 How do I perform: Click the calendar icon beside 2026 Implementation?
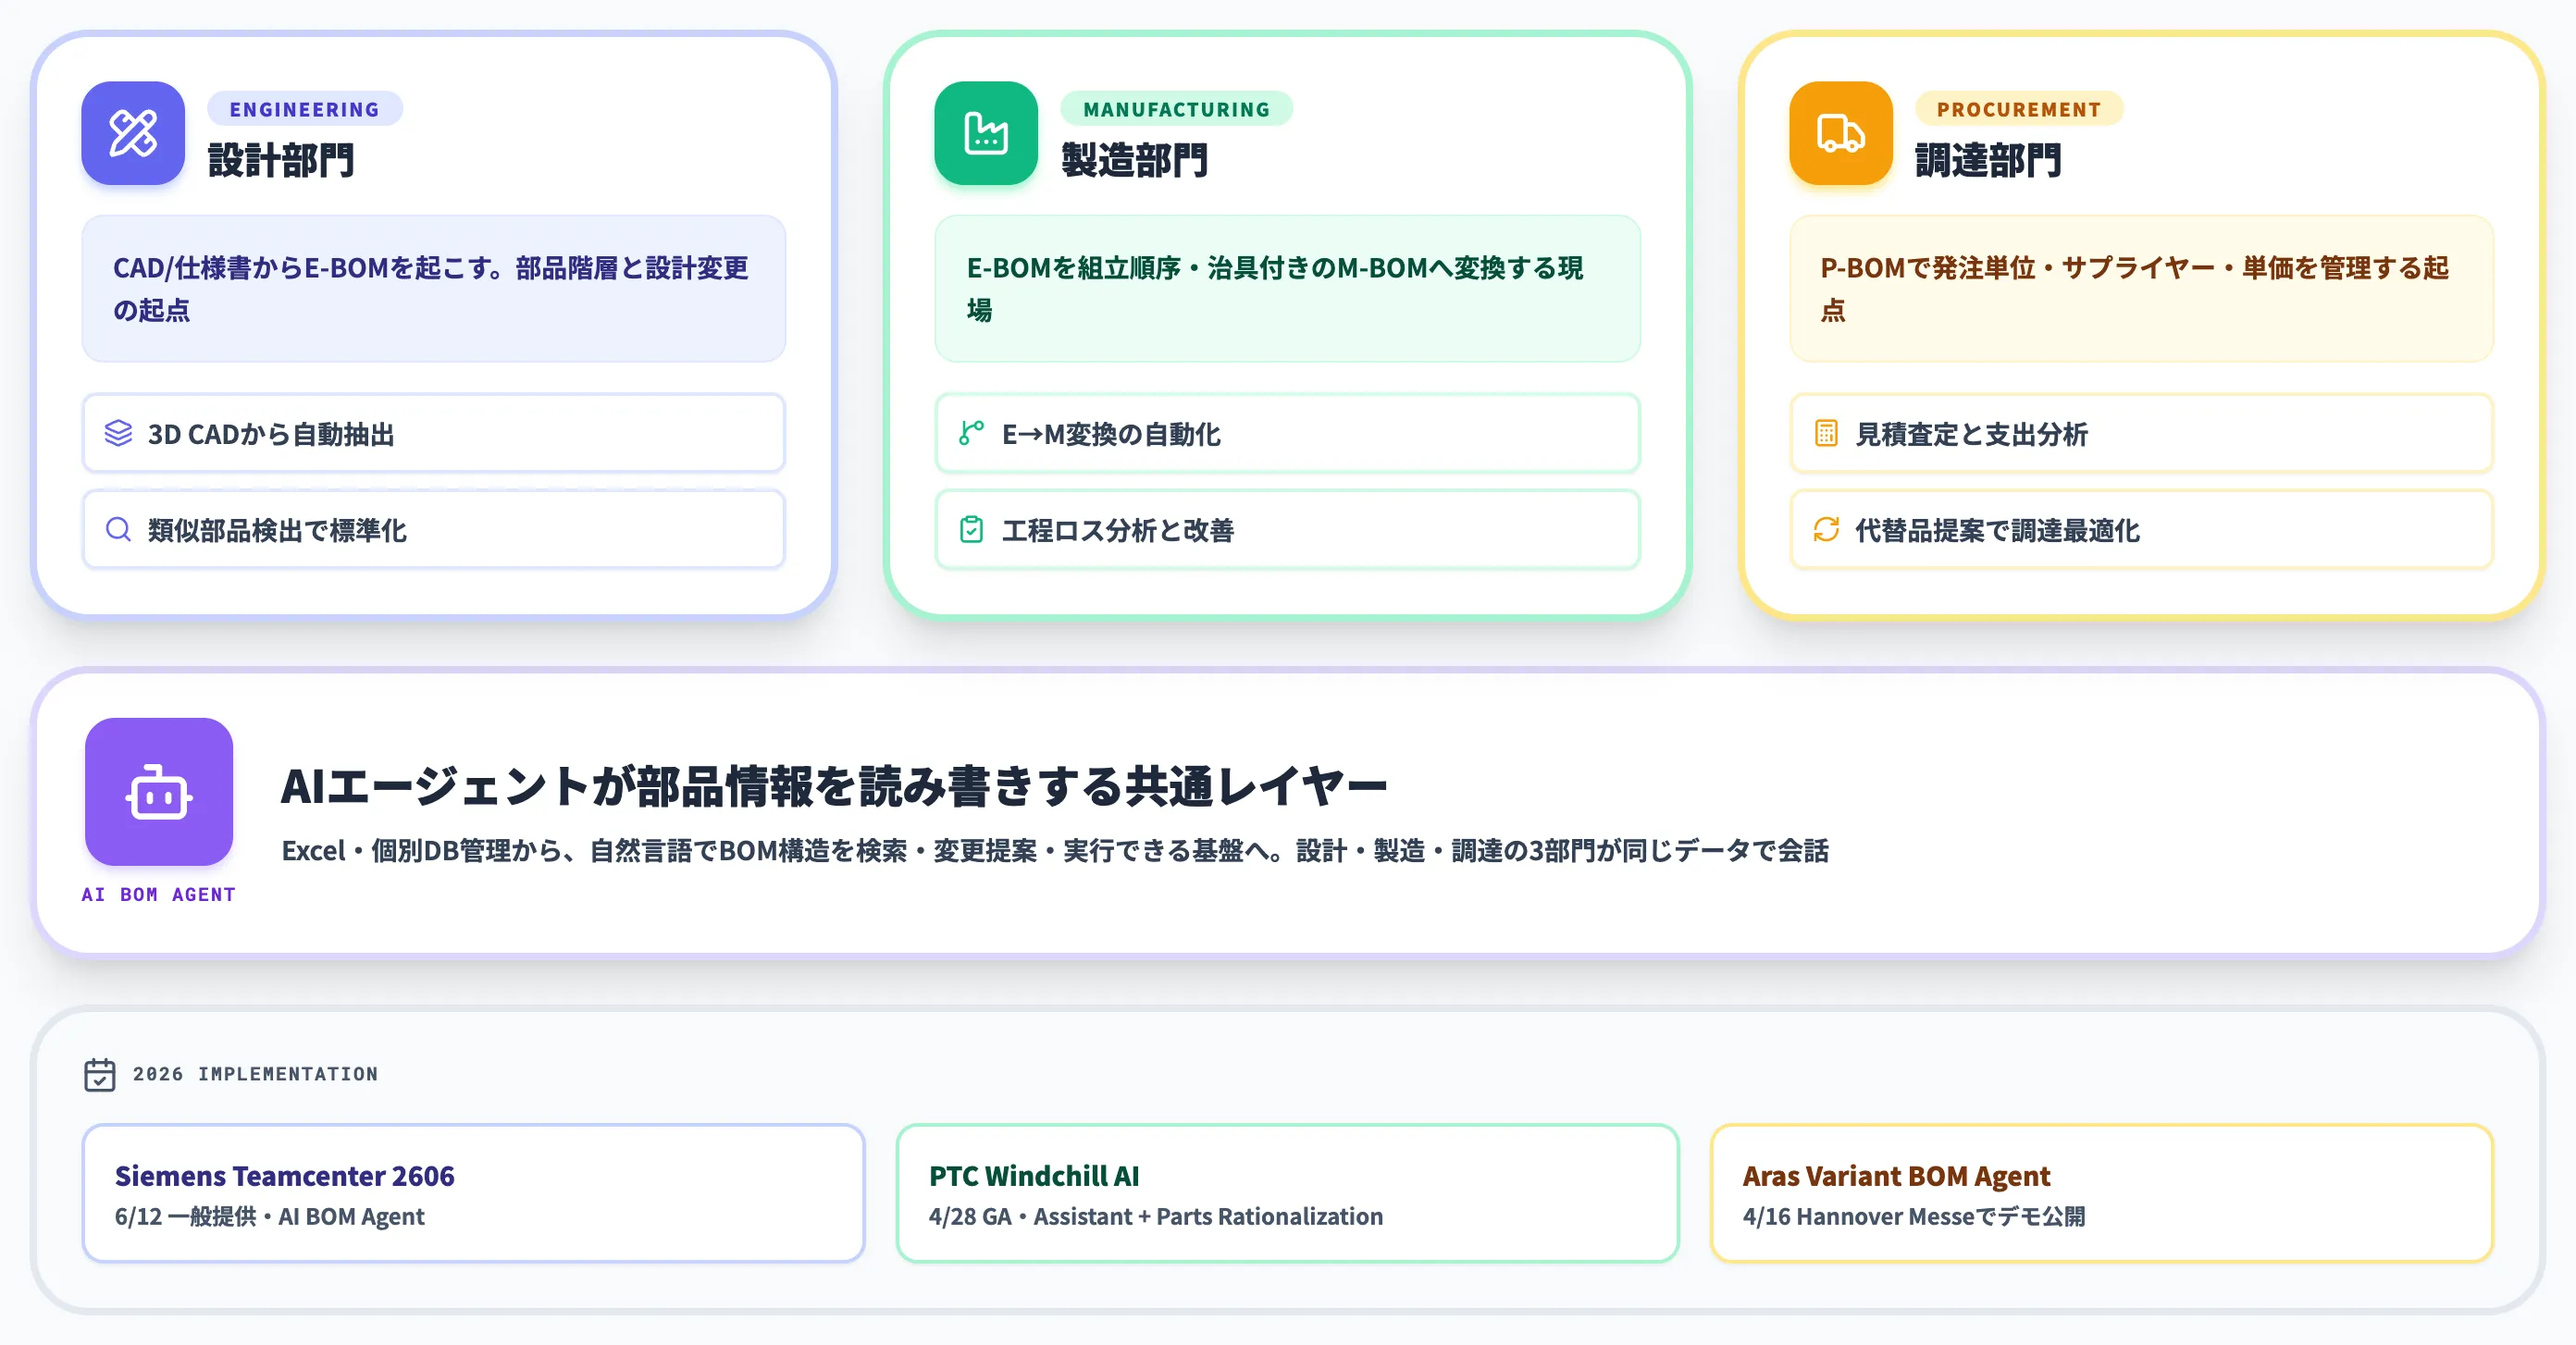pyautogui.click(x=100, y=1075)
